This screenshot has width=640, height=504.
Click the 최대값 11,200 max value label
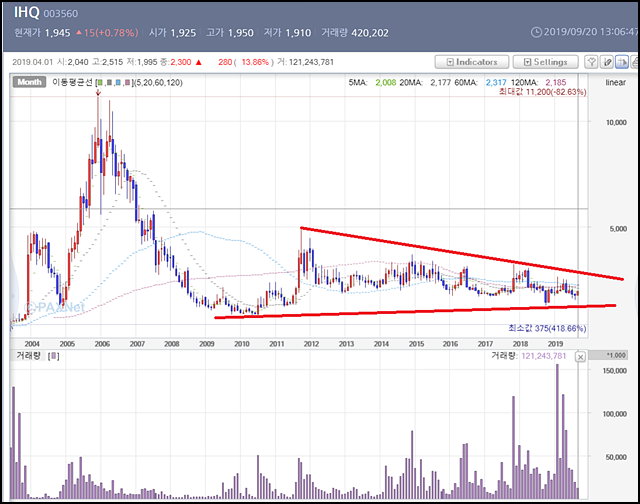click(542, 92)
